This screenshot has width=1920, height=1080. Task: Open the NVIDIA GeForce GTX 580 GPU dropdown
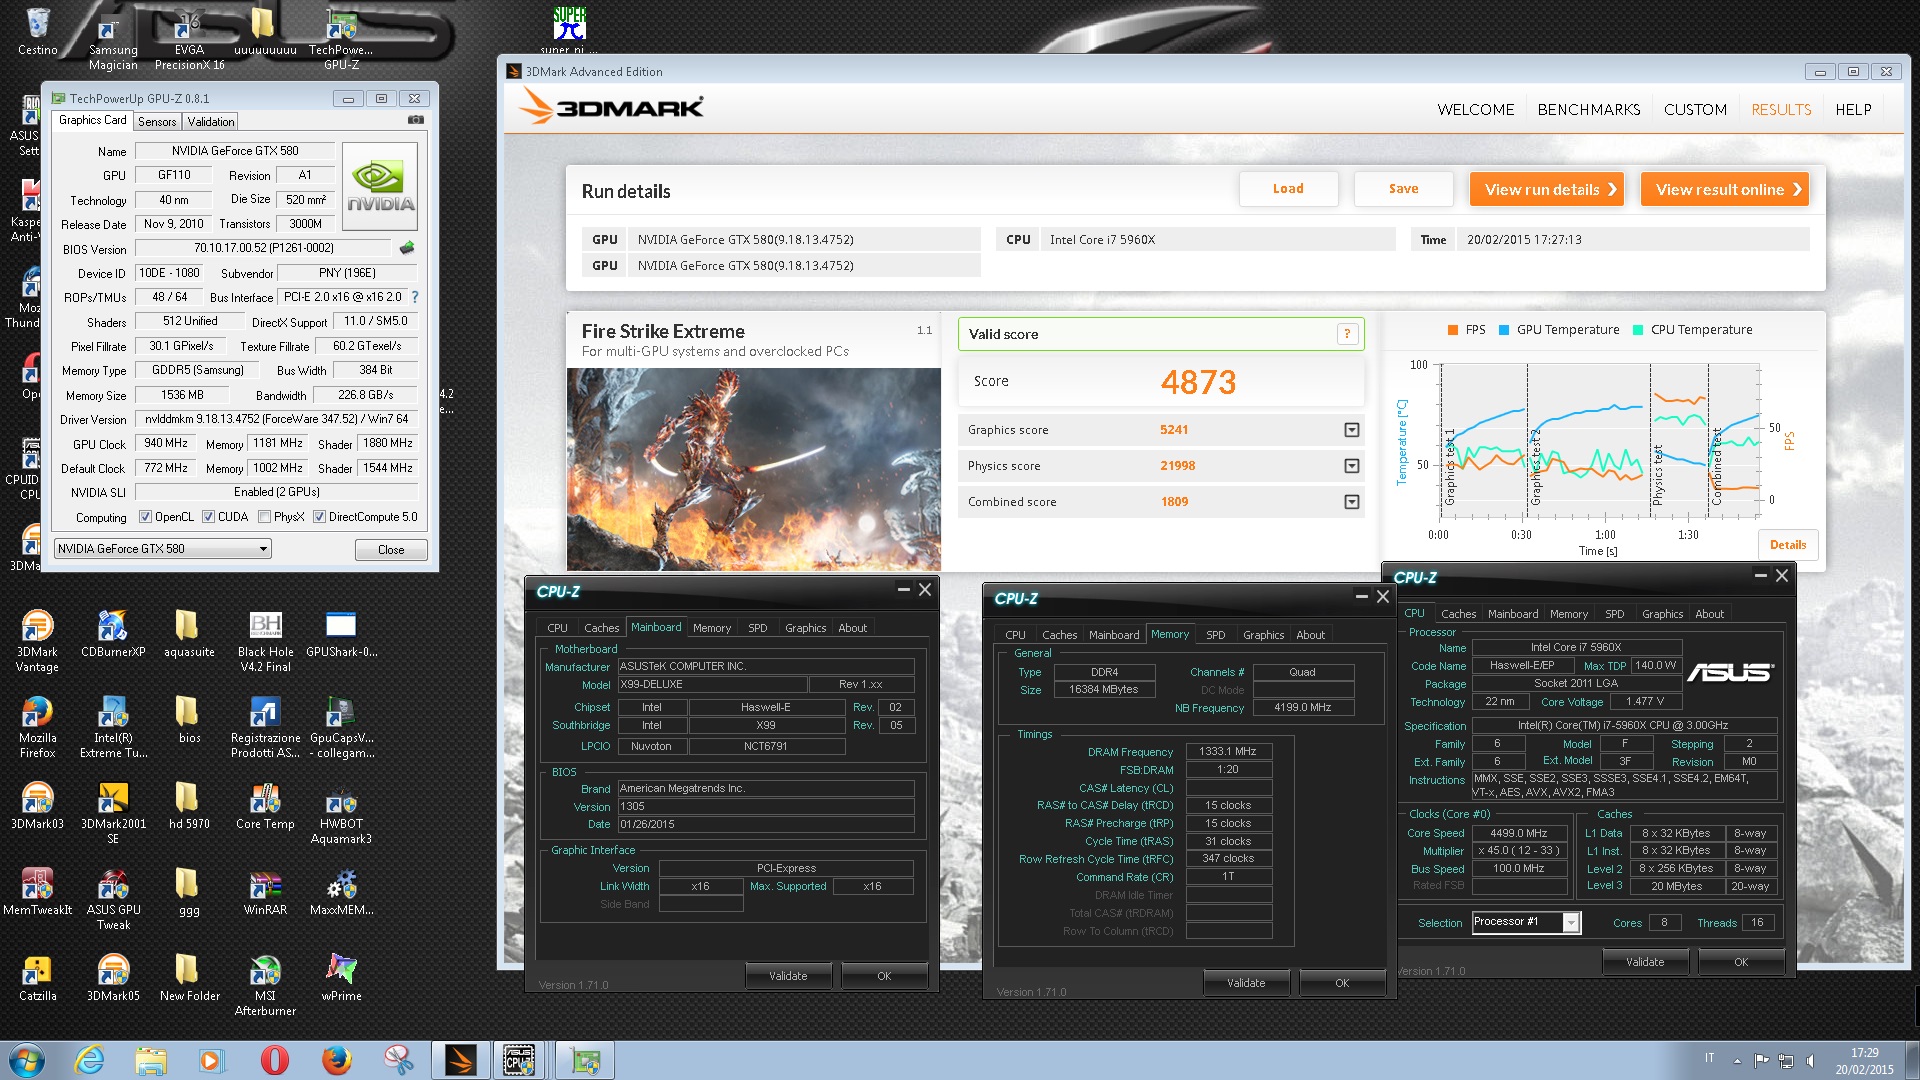coord(162,549)
